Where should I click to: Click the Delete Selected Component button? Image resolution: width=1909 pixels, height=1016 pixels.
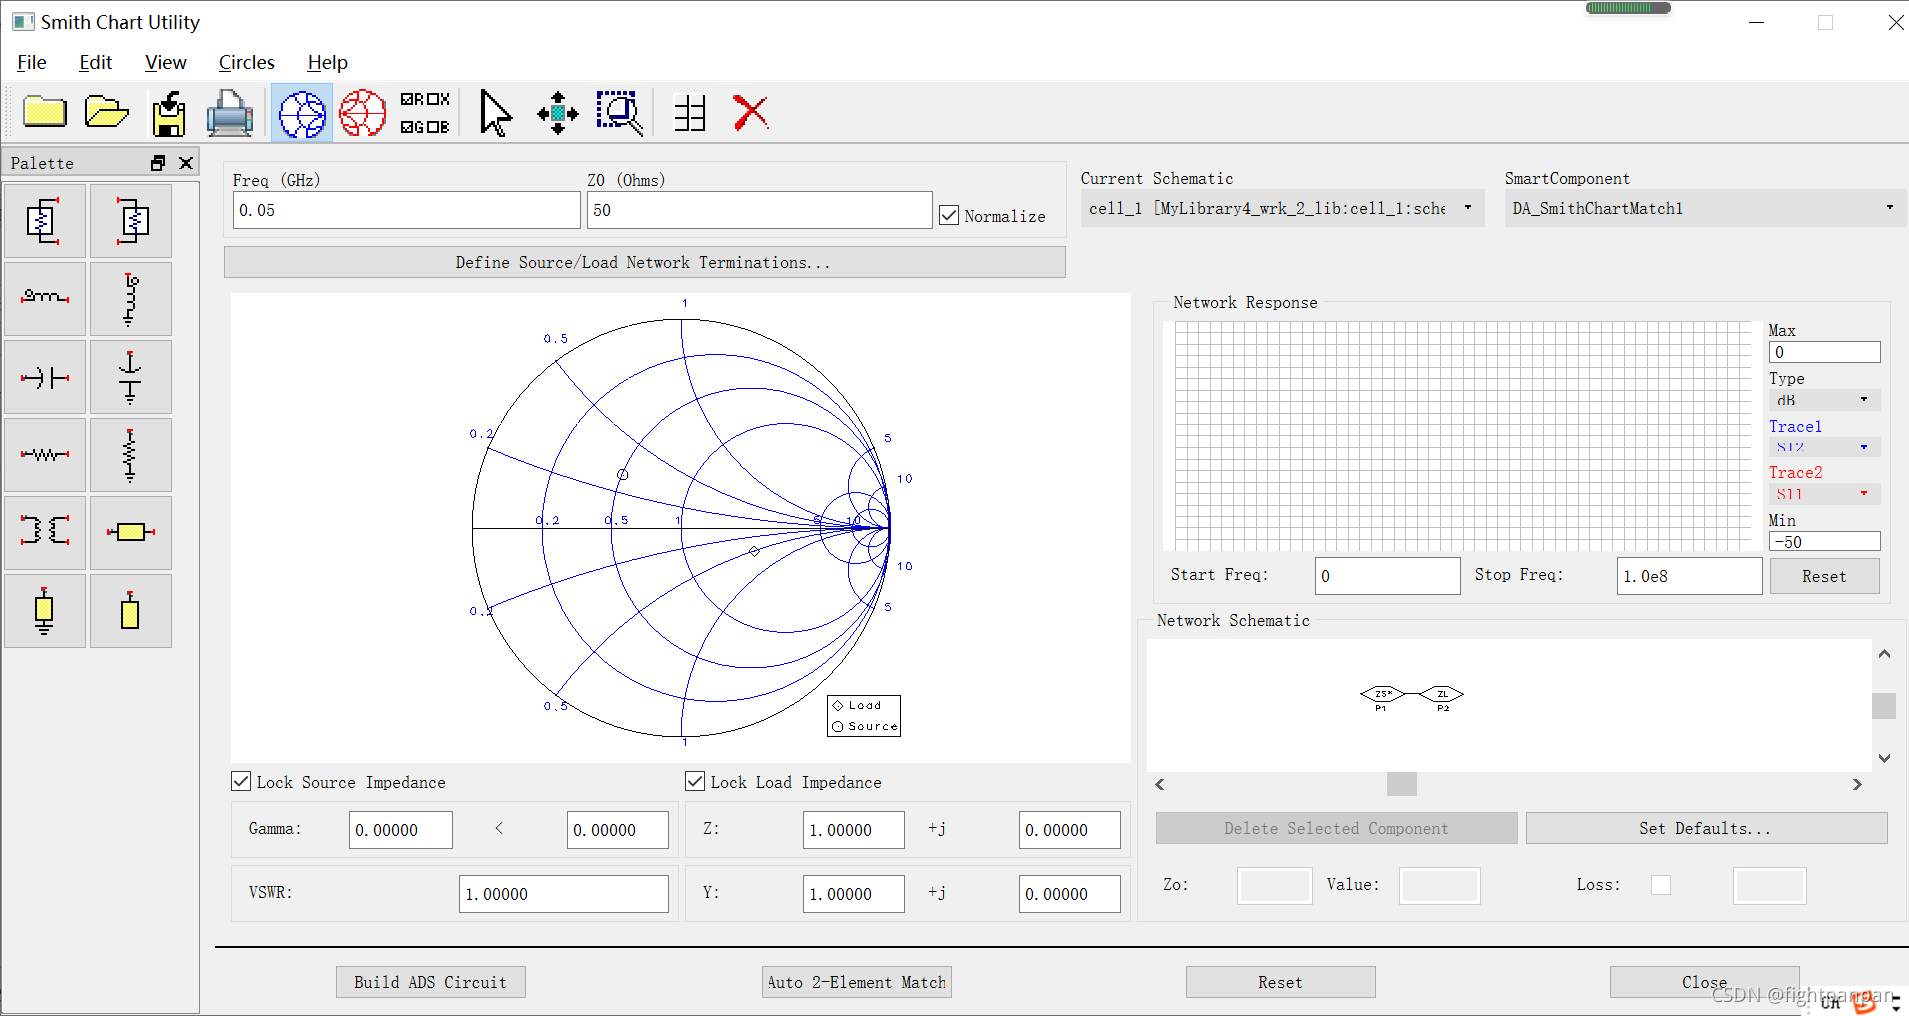[x=1336, y=828]
